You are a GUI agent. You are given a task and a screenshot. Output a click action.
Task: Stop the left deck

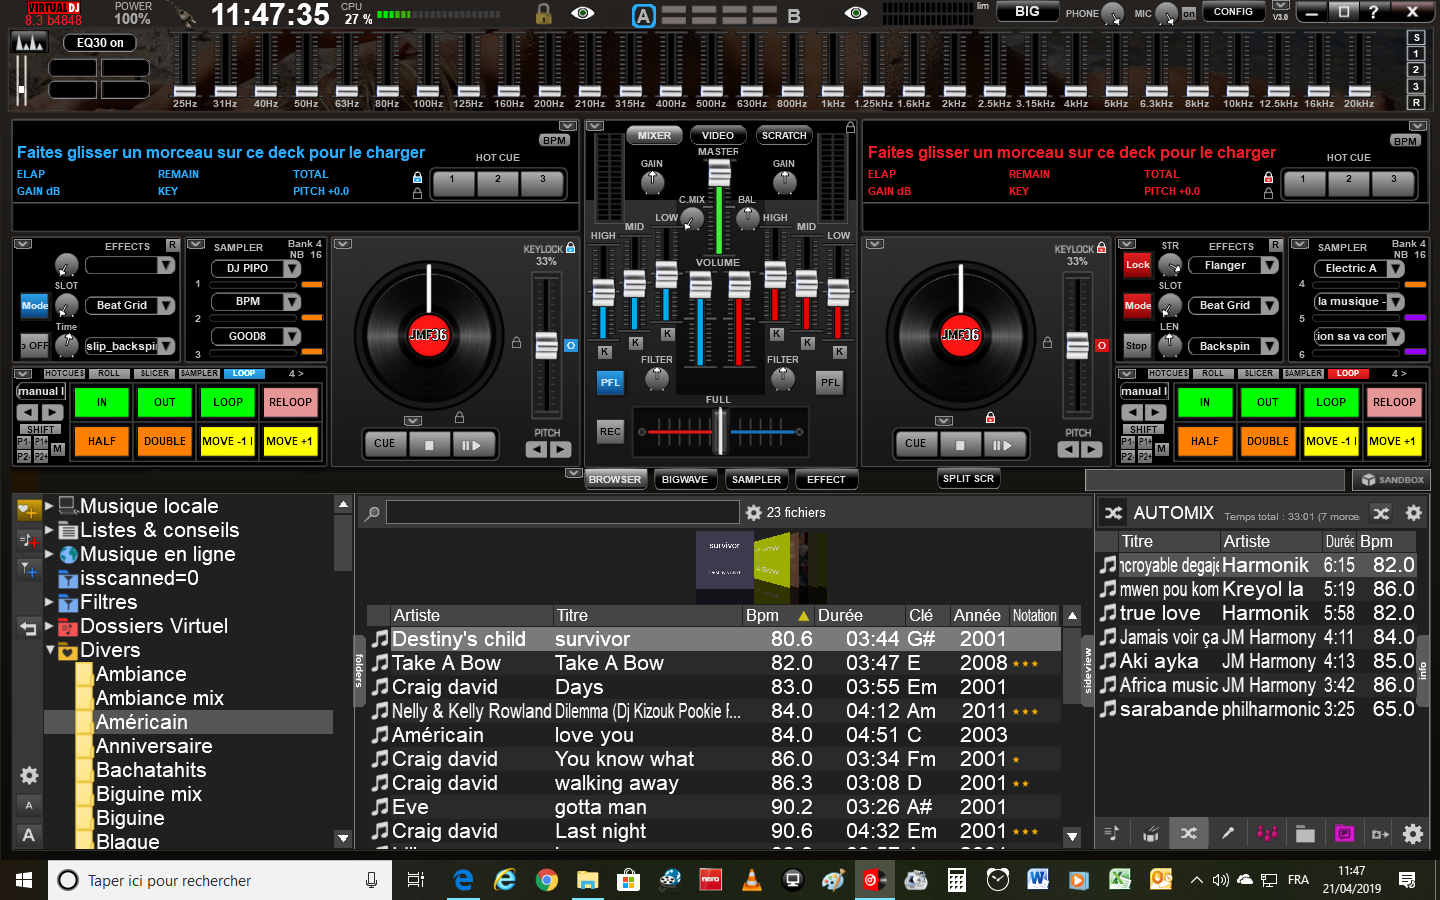(429, 444)
